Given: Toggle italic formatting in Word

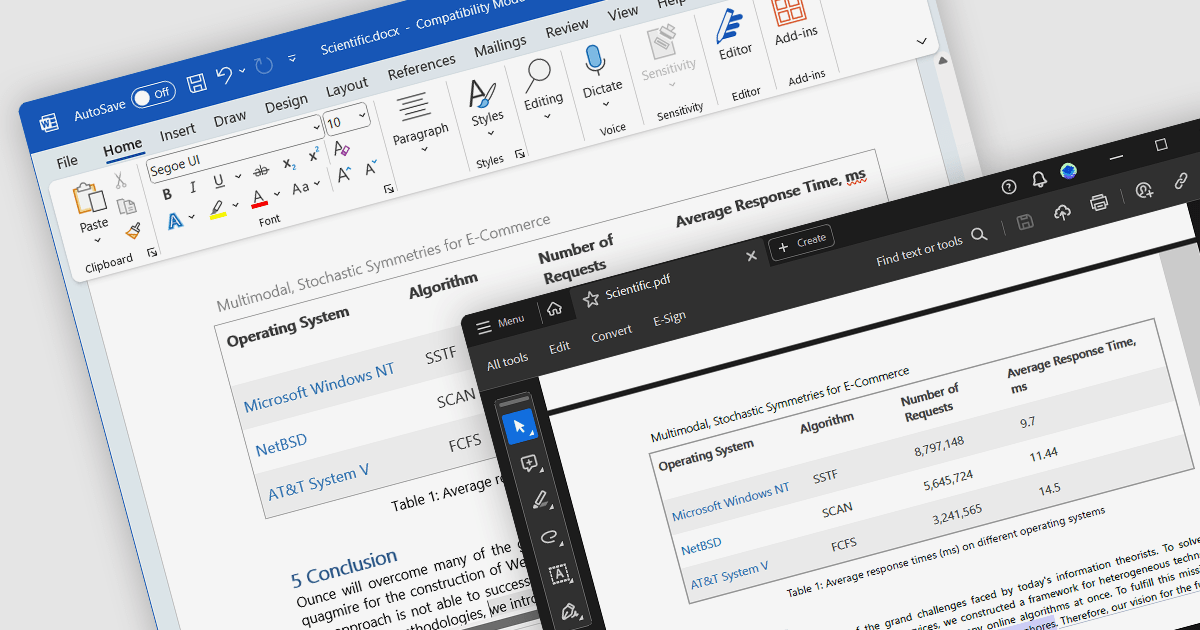Looking at the screenshot, I should click(193, 188).
